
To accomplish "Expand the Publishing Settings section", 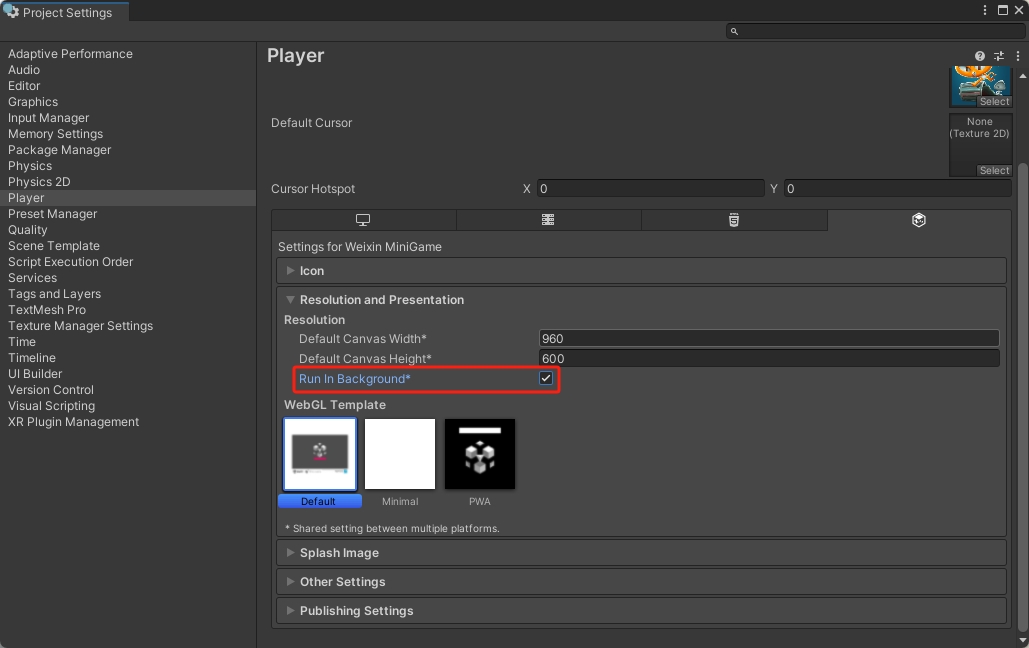I will tap(355, 611).
